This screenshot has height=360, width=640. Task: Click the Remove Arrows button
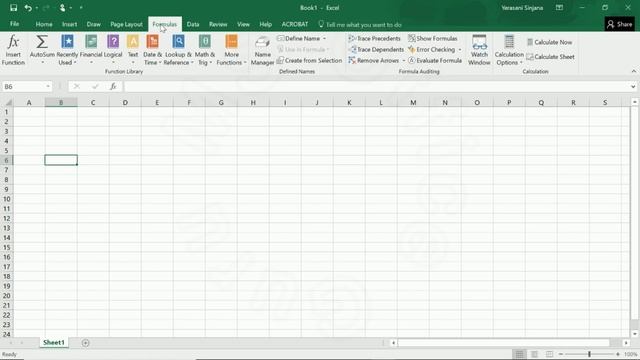coord(373,60)
